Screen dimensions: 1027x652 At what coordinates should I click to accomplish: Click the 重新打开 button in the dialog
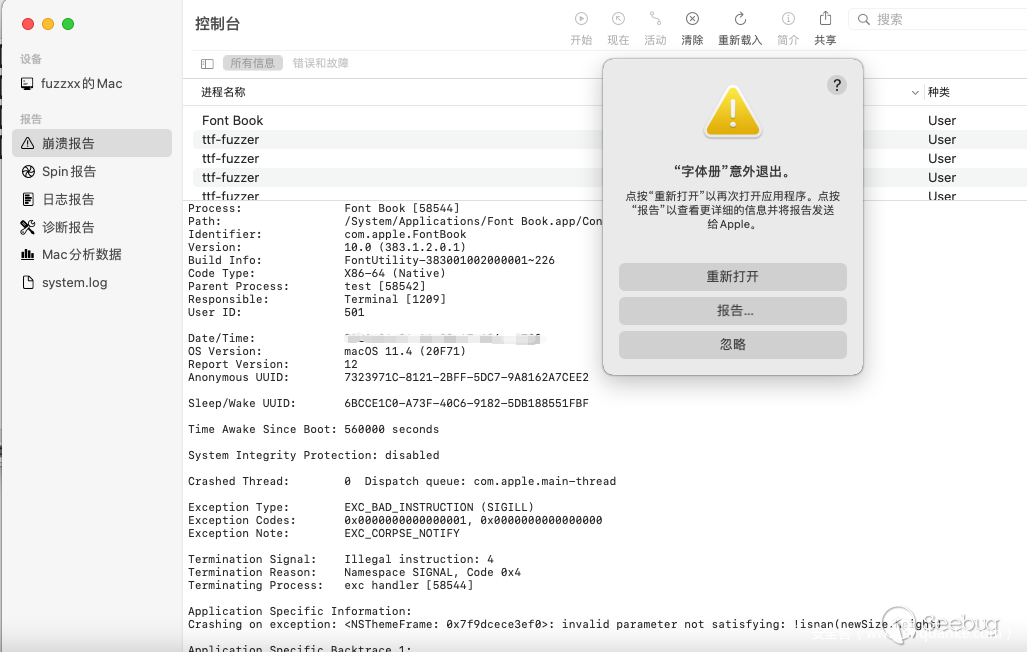click(733, 277)
